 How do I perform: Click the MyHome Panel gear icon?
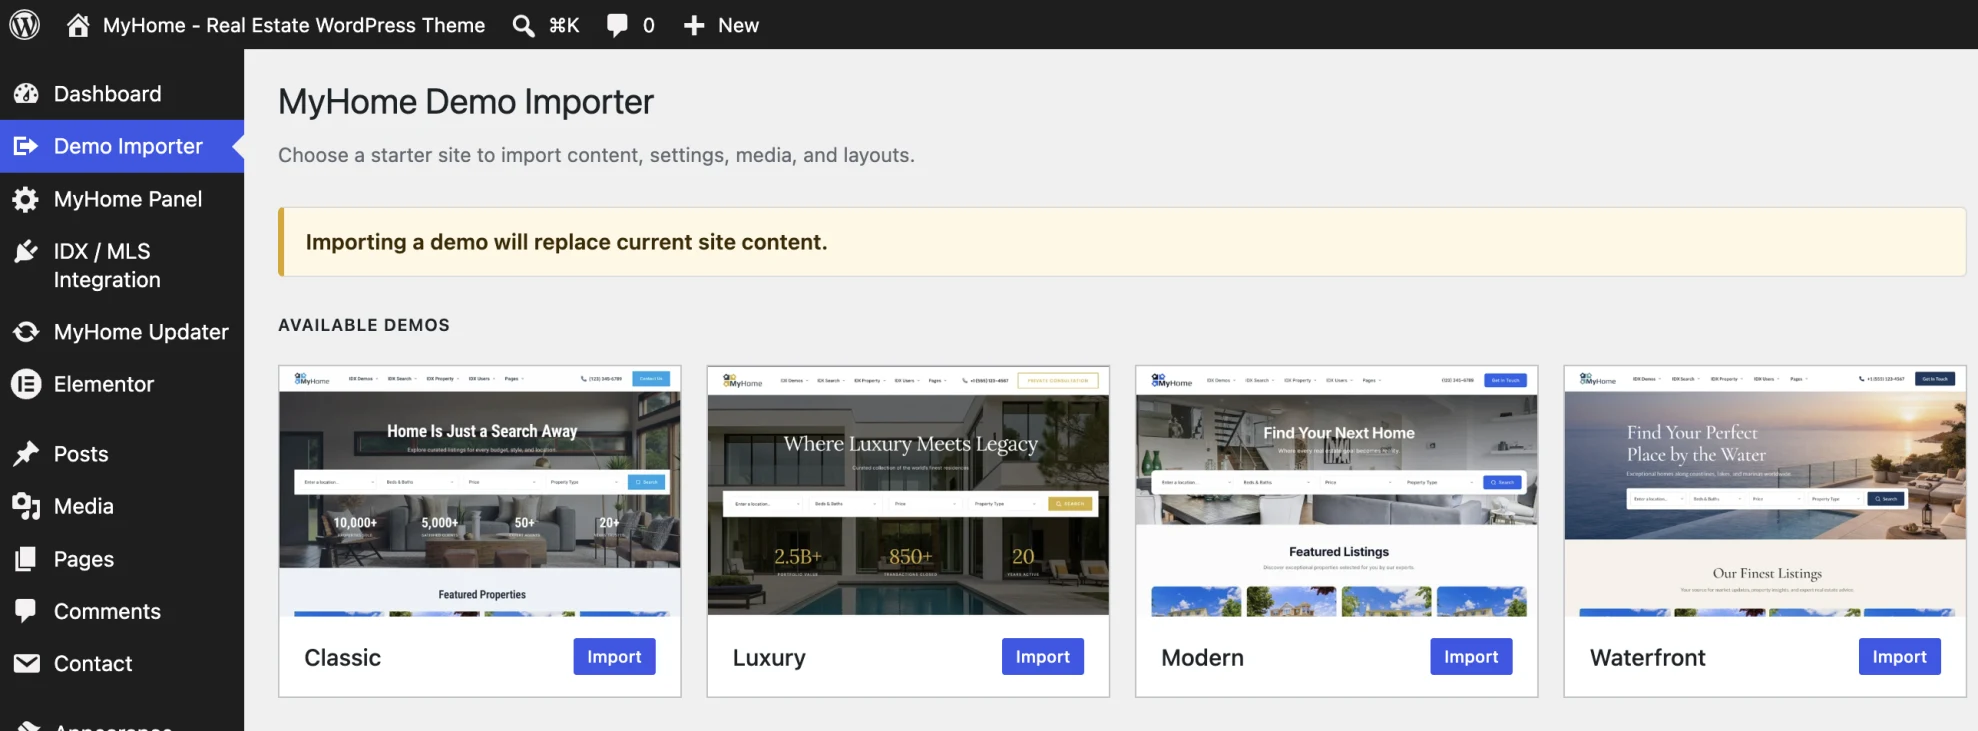tap(26, 199)
